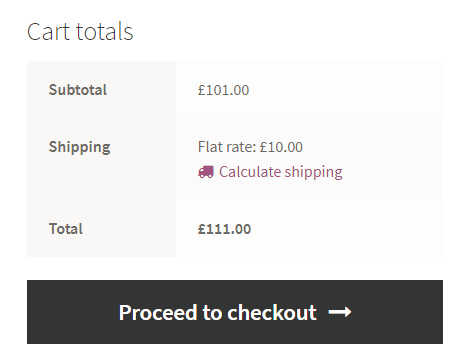
Task: Click the bold £111.00 total amount
Action: (x=224, y=229)
